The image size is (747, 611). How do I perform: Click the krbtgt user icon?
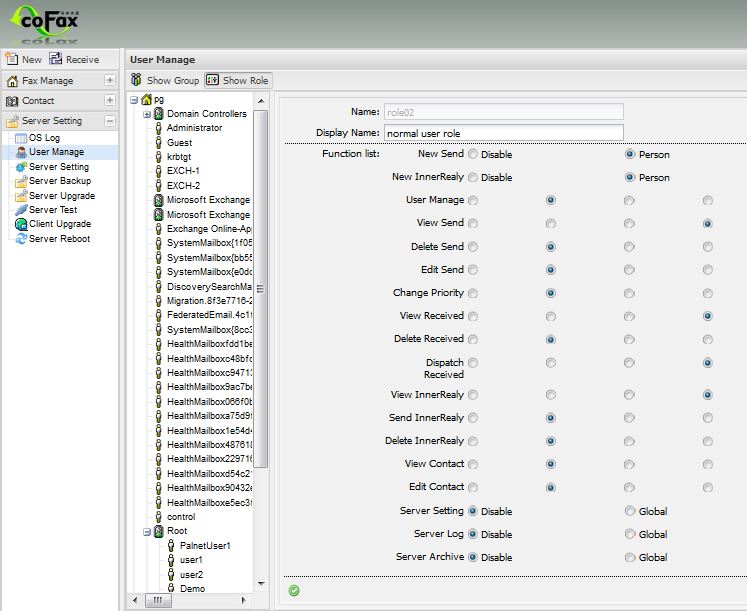click(159, 157)
